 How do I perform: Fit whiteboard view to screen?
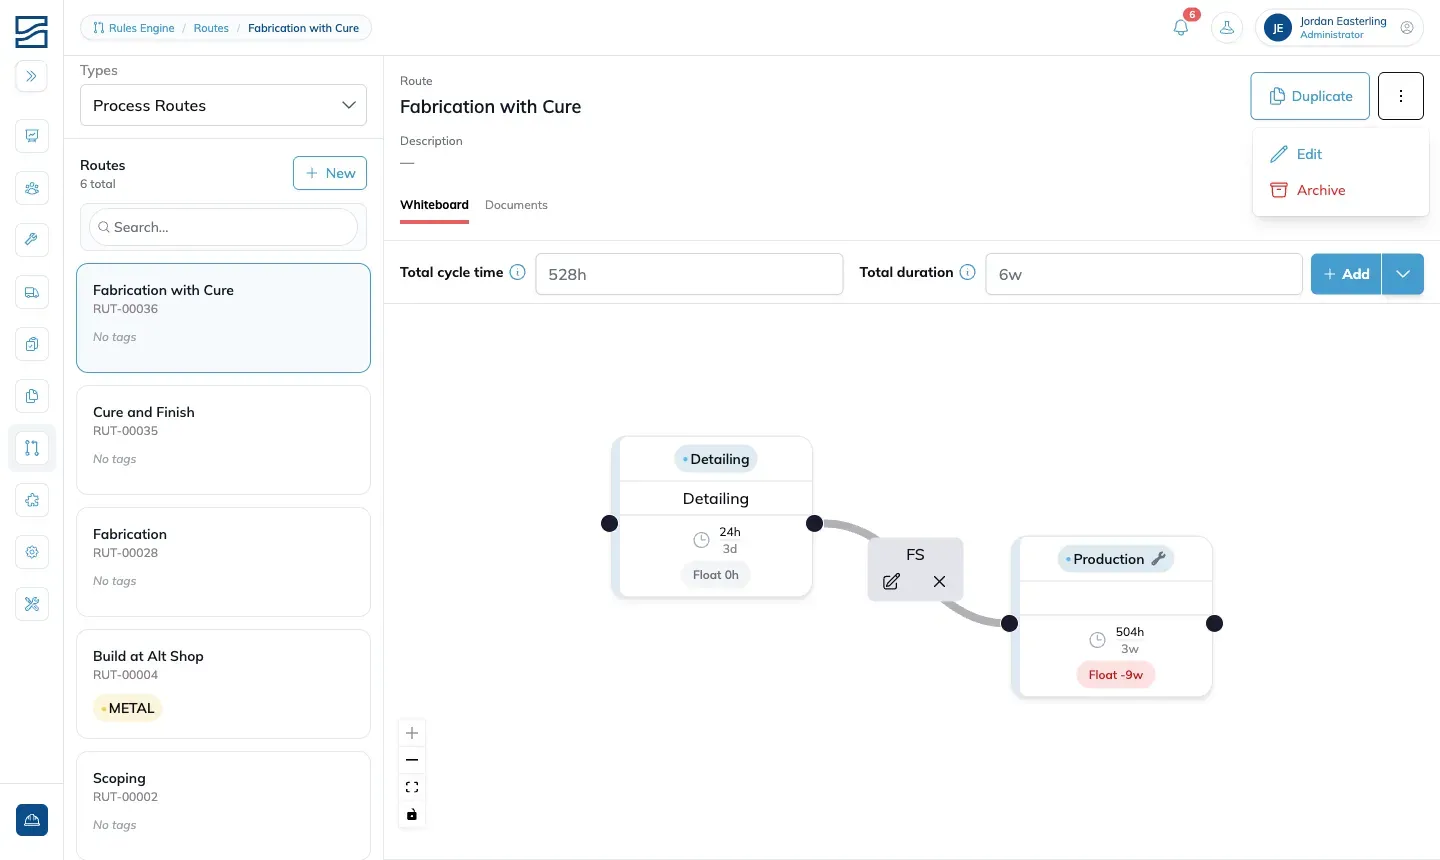[x=412, y=787]
